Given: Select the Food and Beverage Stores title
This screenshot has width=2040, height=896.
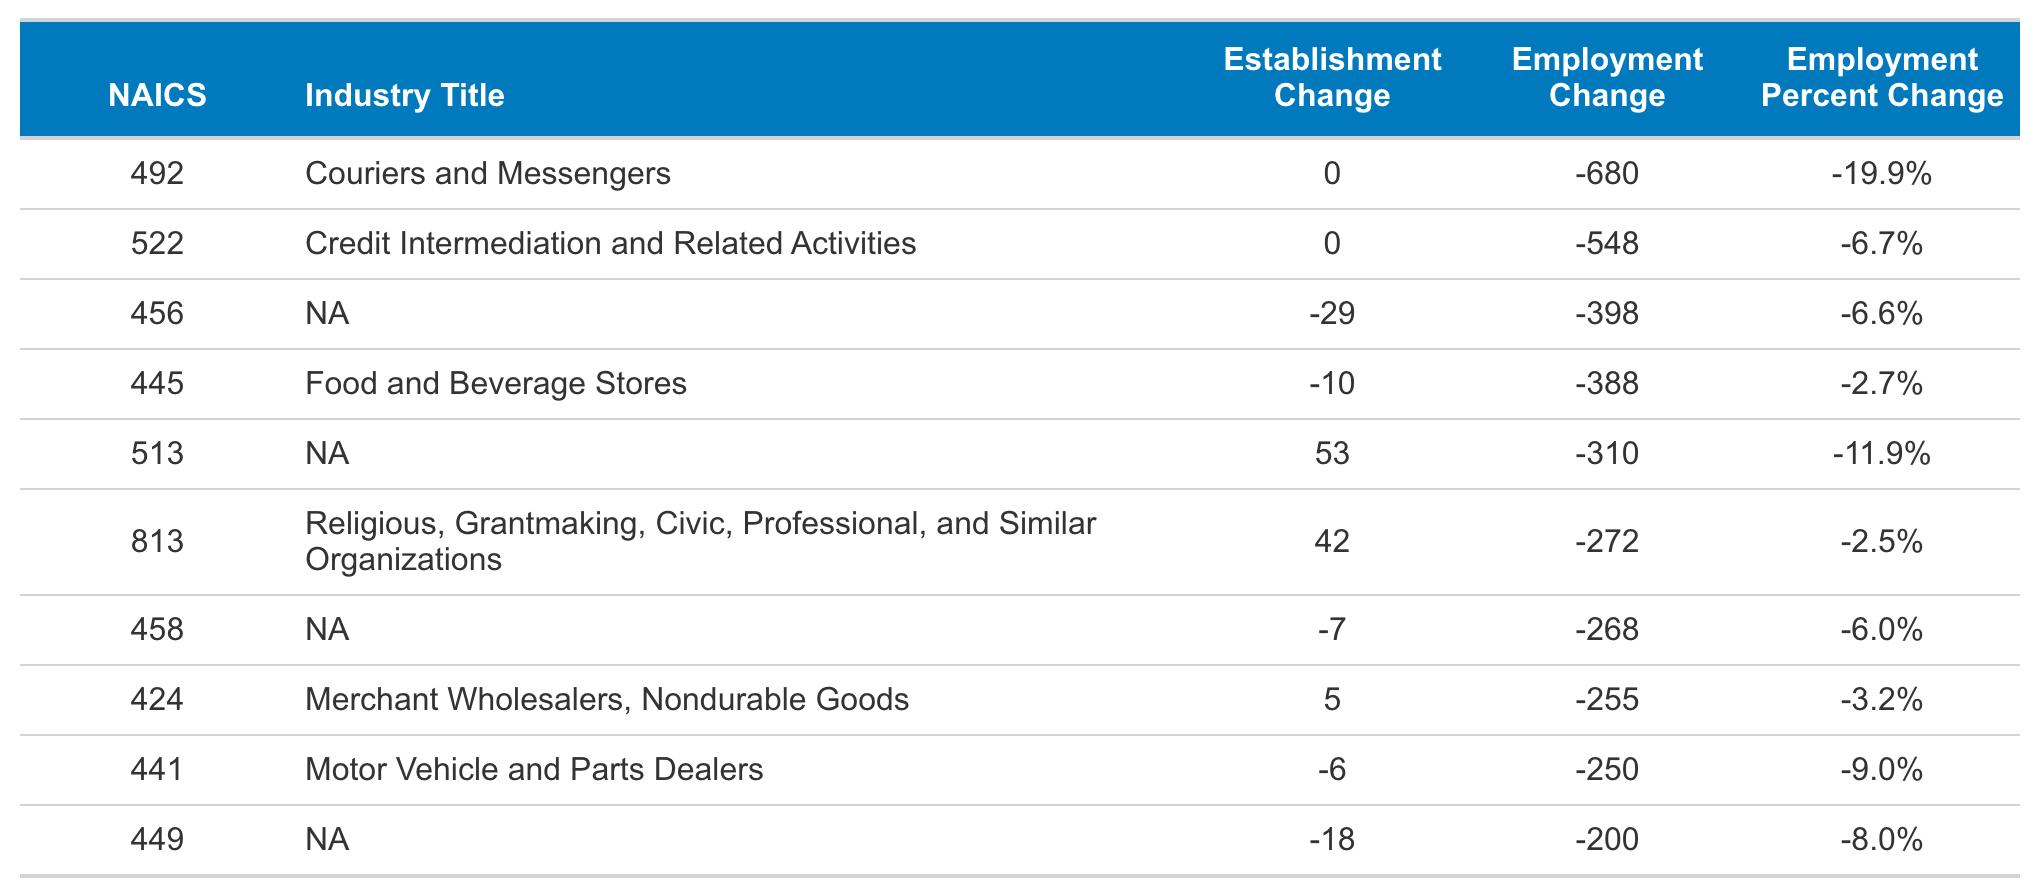Looking at the screenshot, I should 495,384.
